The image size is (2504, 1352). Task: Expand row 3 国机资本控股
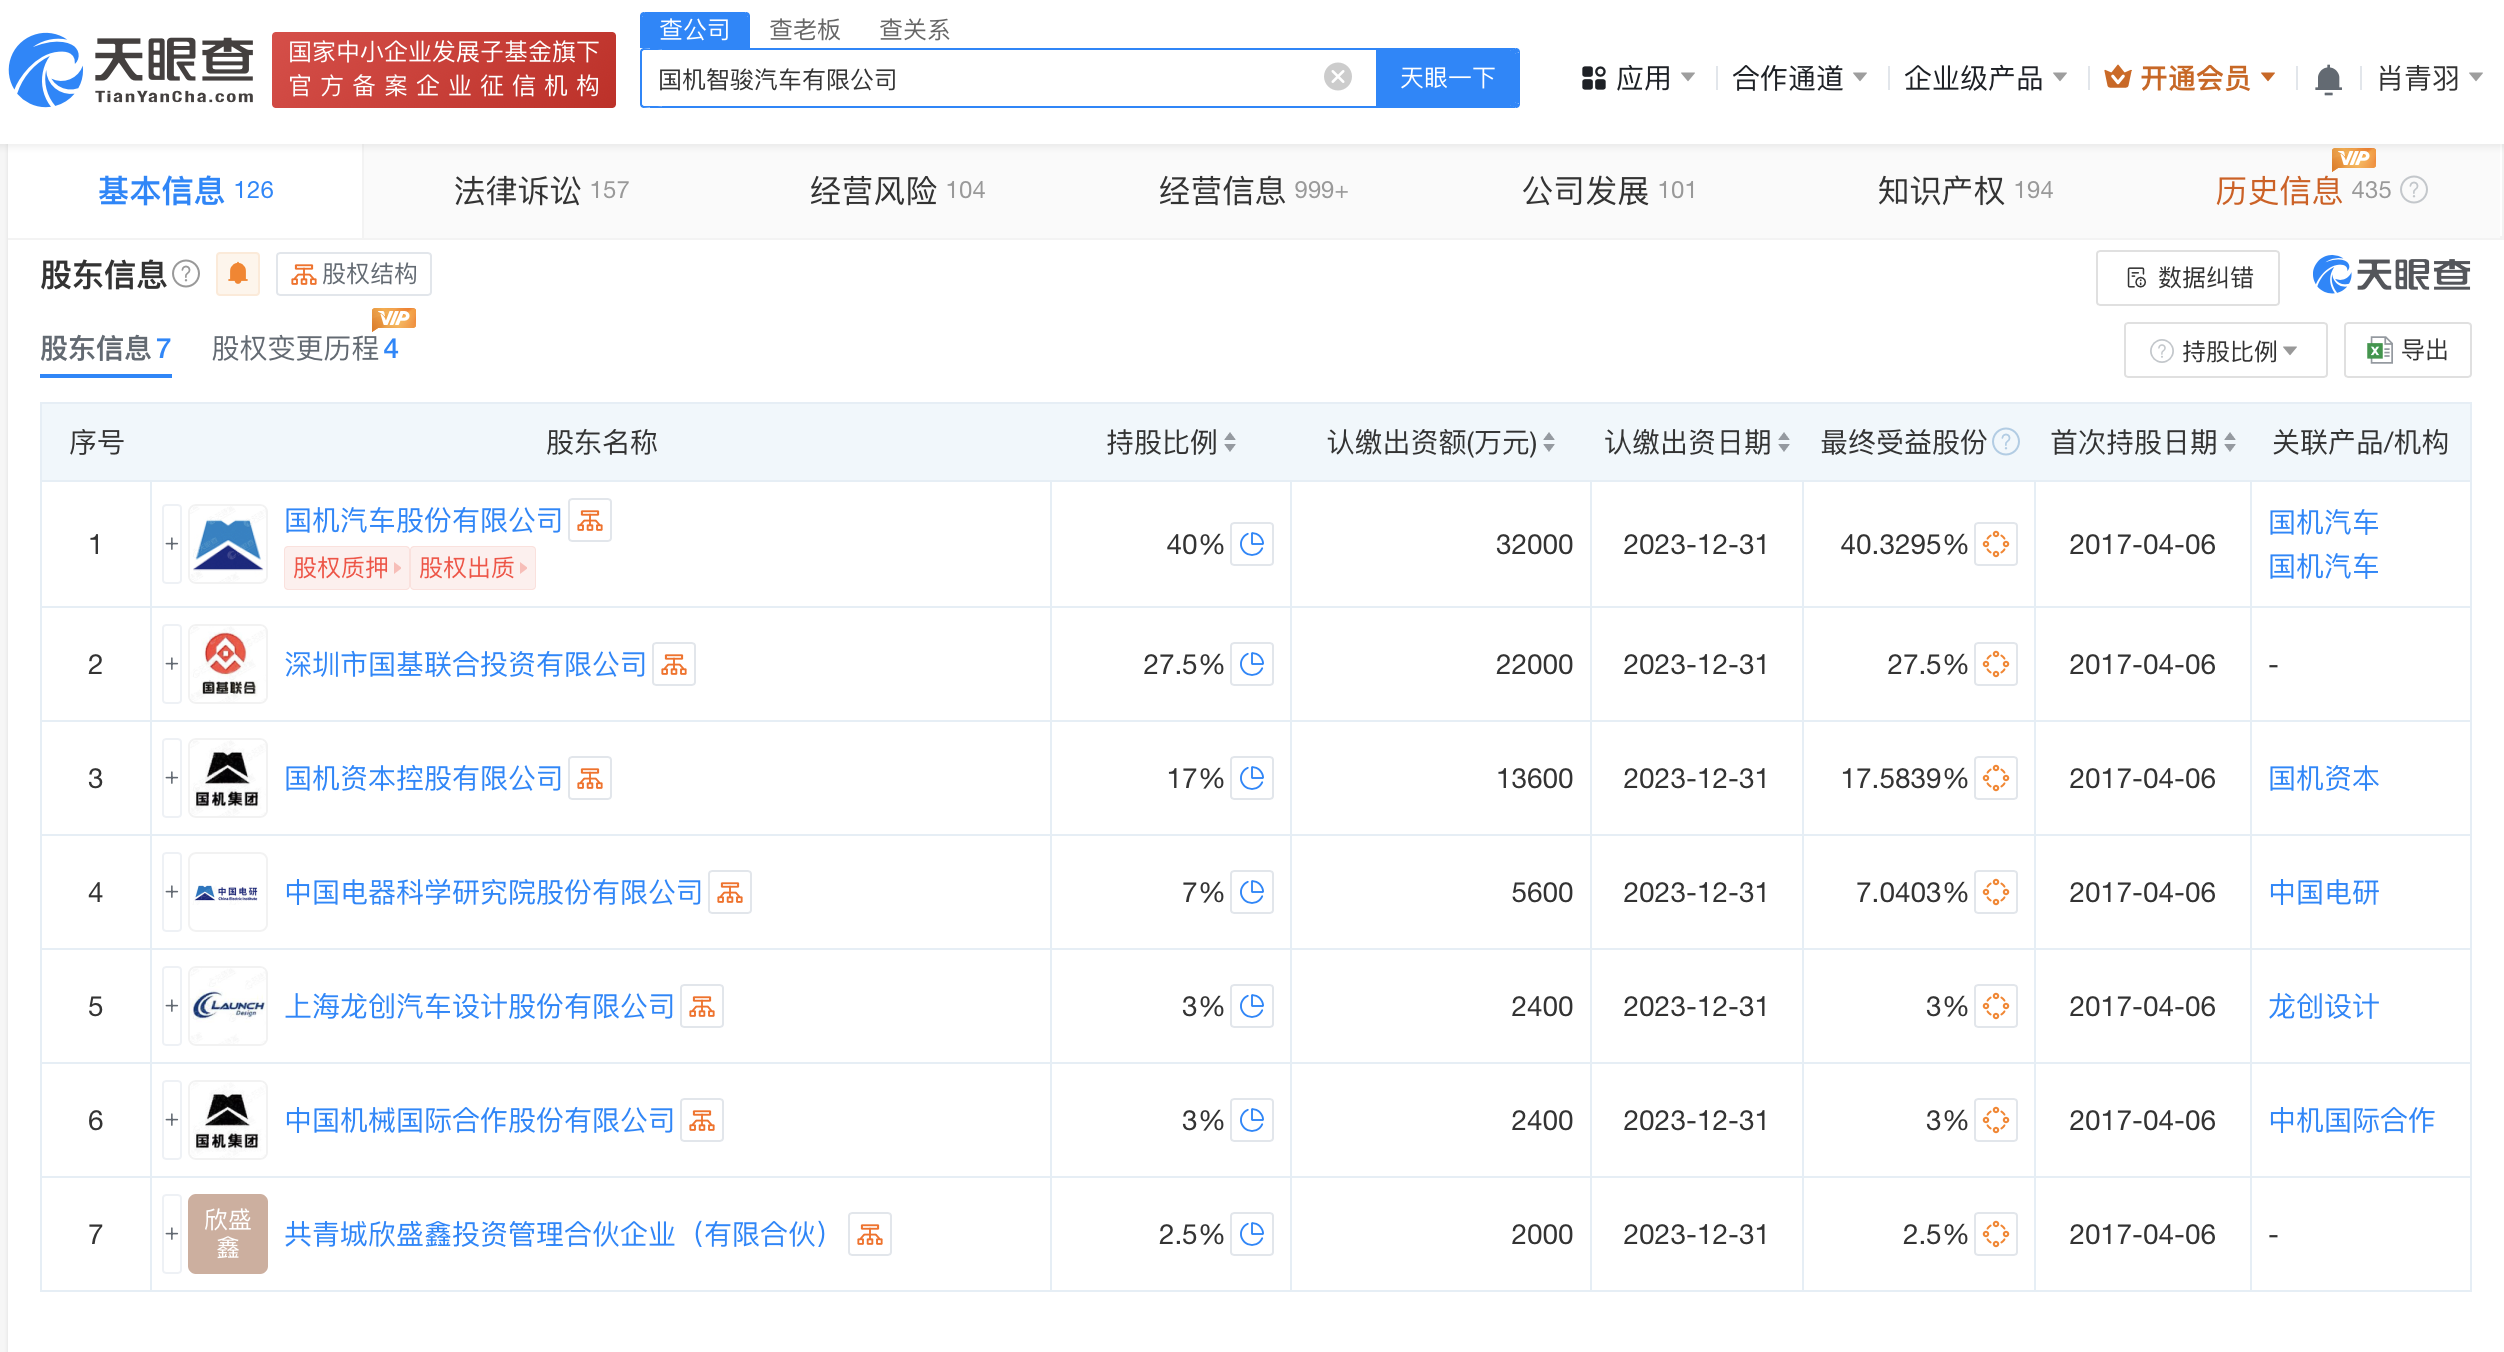click(x=172, y=778)
